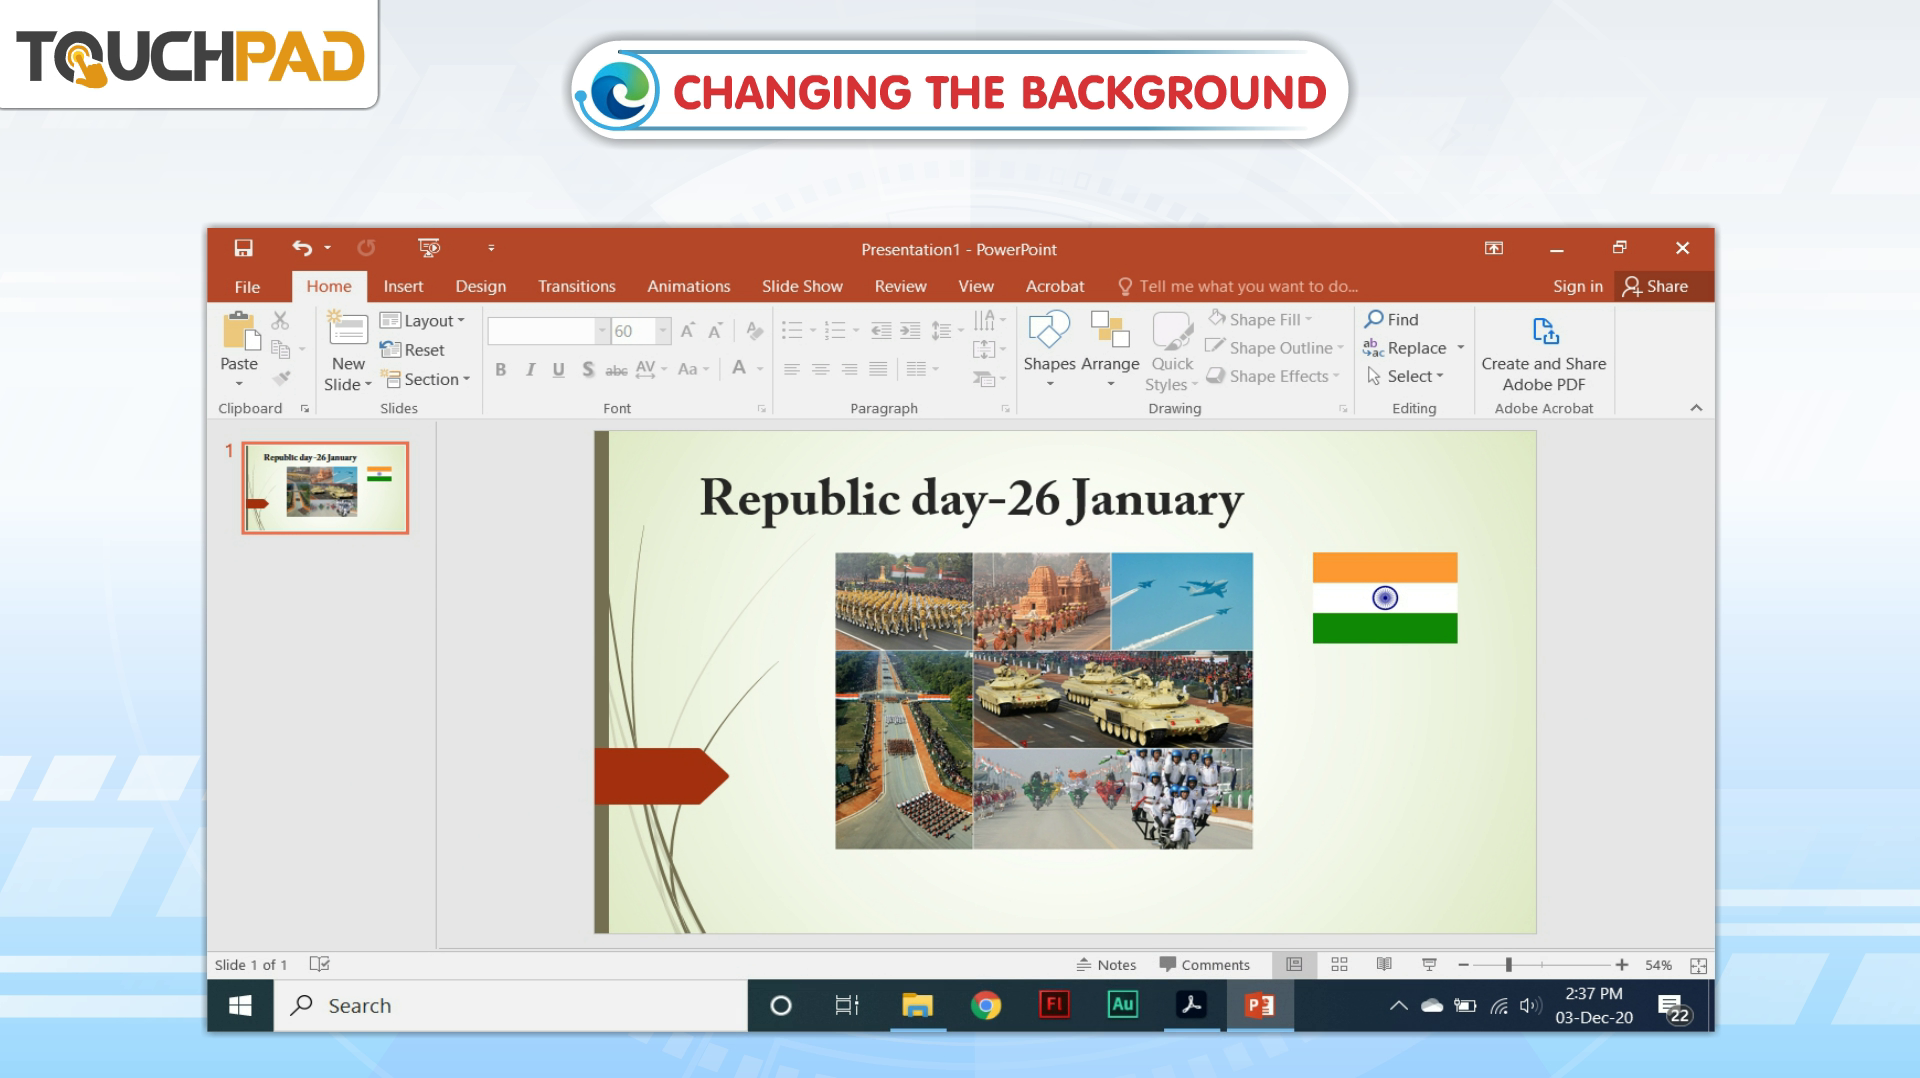The image size is (1920, 1078).
Task: Click the Save icon in title bar
Action: [243, 248]
